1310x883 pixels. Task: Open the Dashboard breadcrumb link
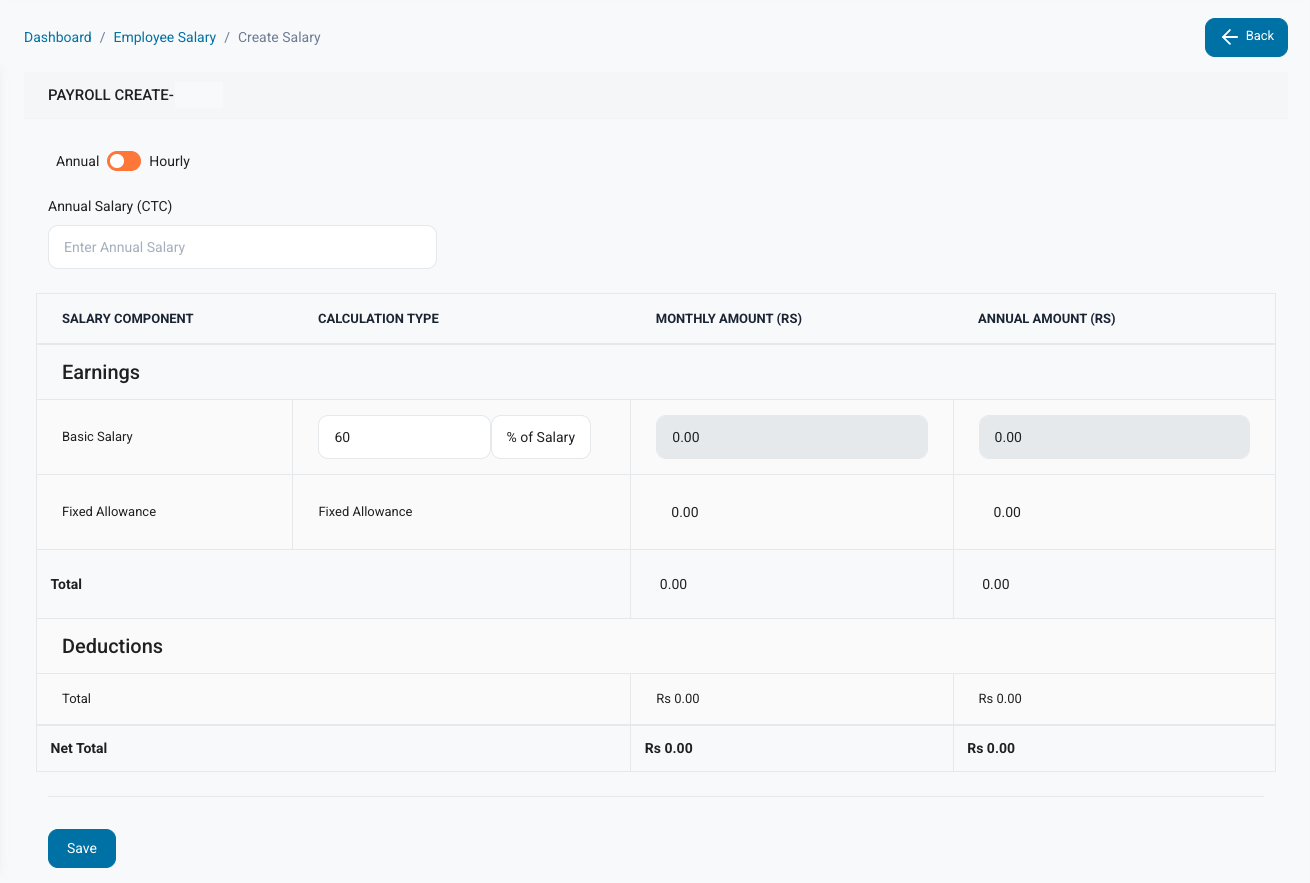[x=58, y=37]
